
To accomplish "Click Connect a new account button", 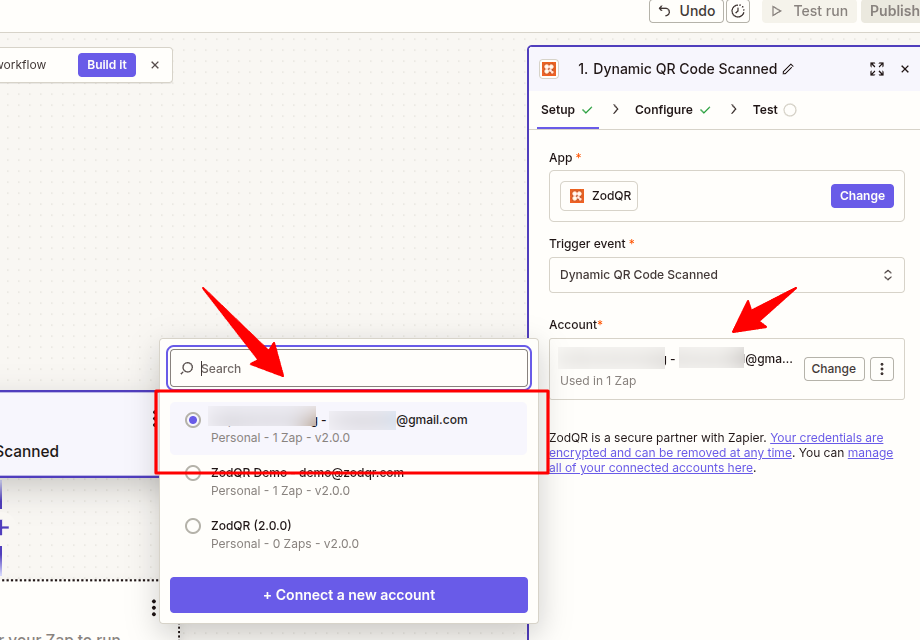I will coord(349,595).
